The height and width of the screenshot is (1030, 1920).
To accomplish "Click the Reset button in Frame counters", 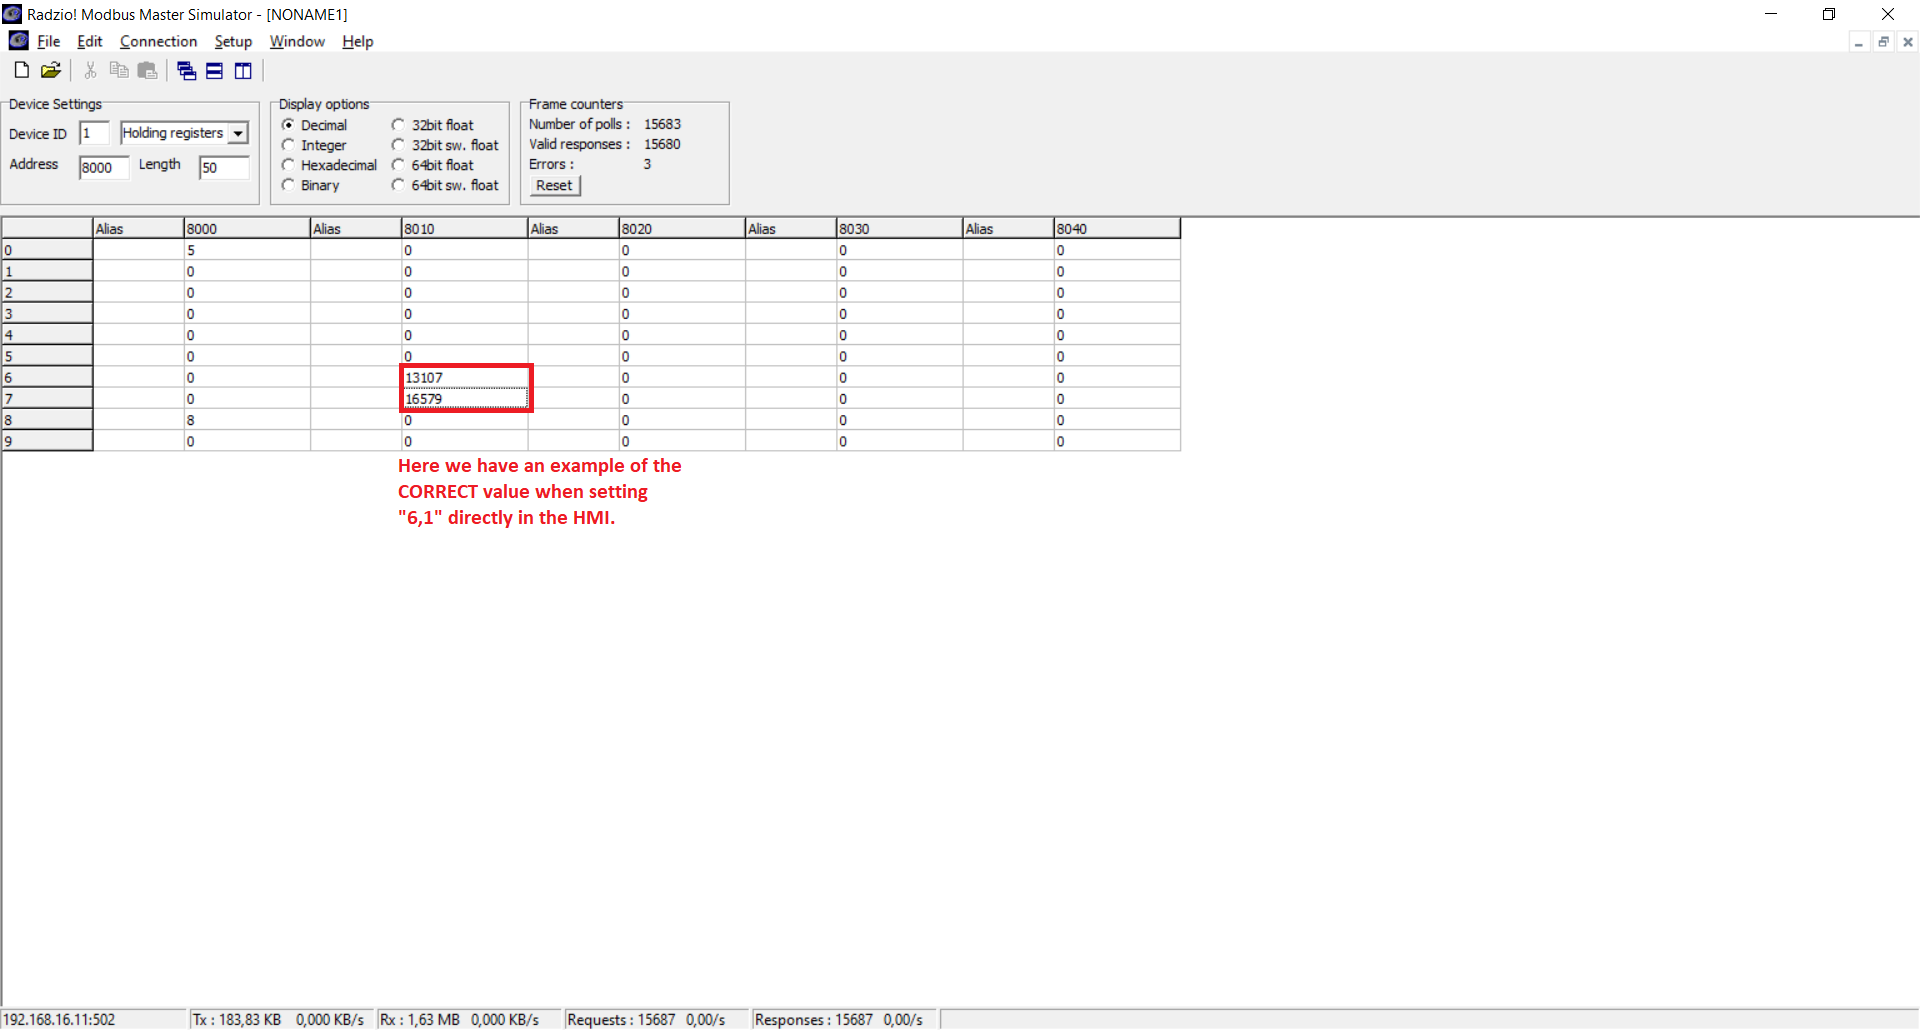I will point(553,185).
